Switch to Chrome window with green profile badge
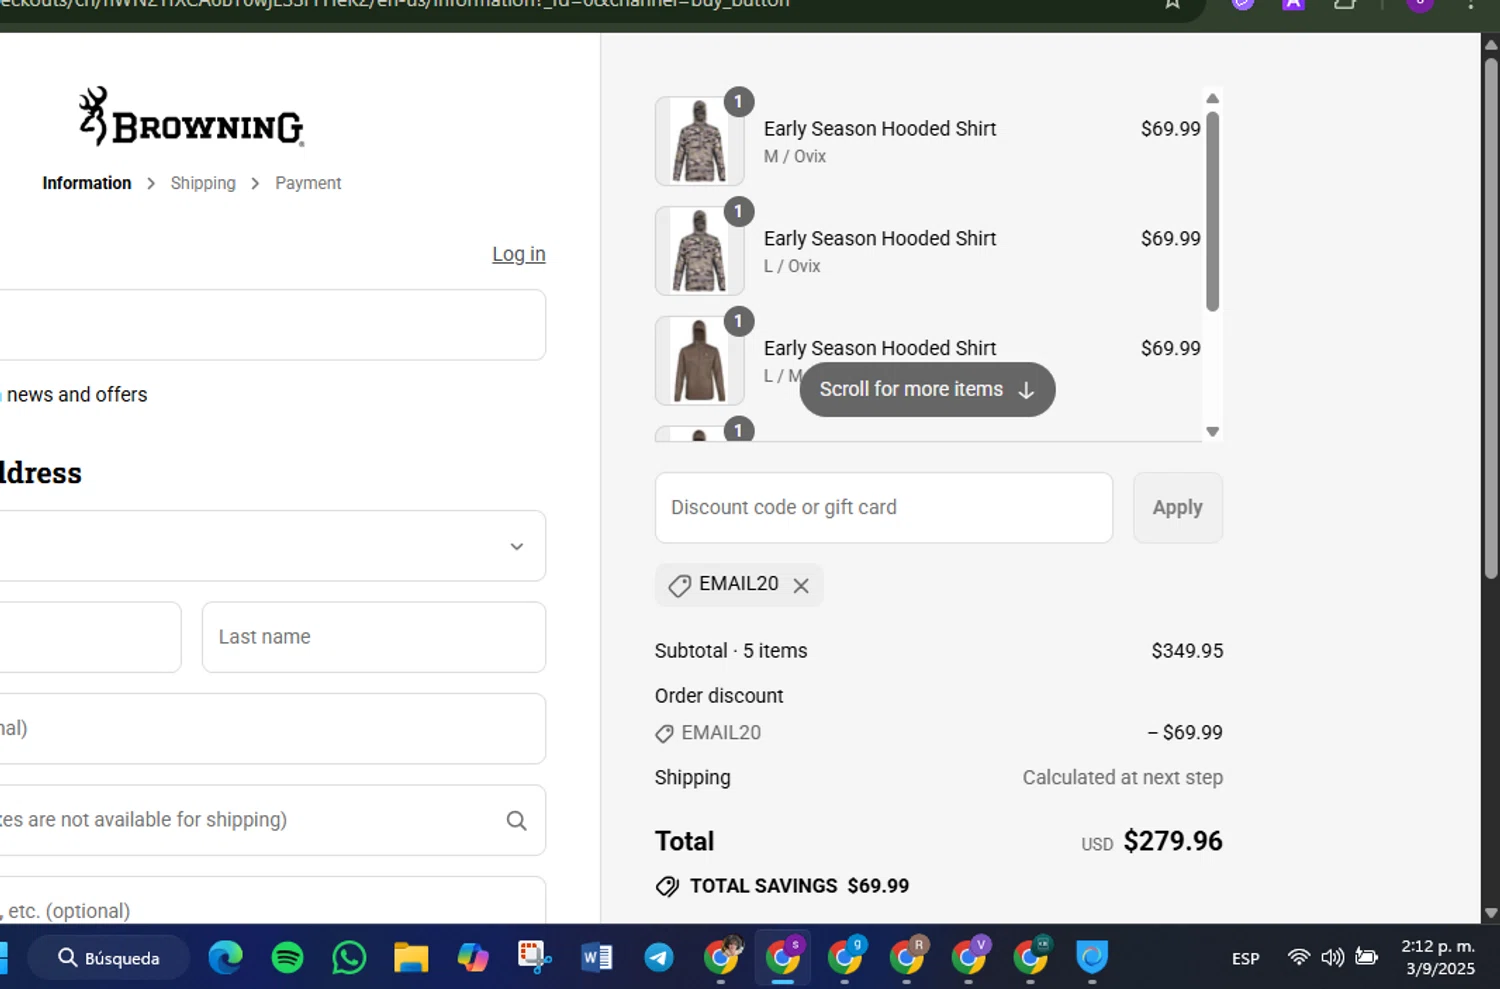 [1031, 958]
